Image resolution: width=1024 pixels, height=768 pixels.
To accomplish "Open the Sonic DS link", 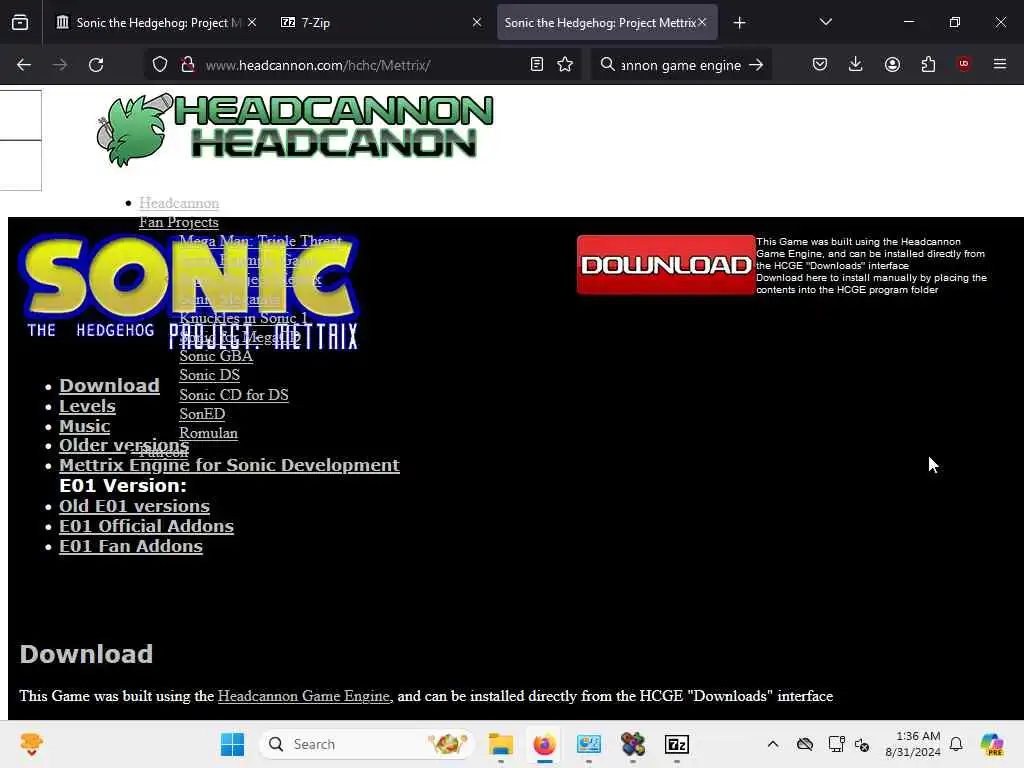I will point(210,375).
